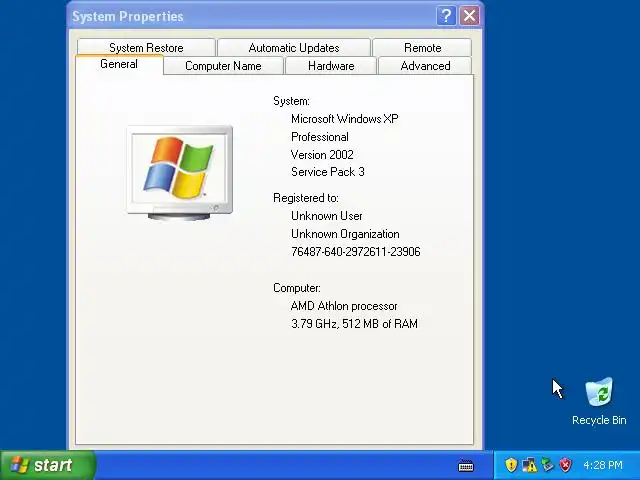
Task: Click the 'Unknown Organization' text
Action: (345, 234)
